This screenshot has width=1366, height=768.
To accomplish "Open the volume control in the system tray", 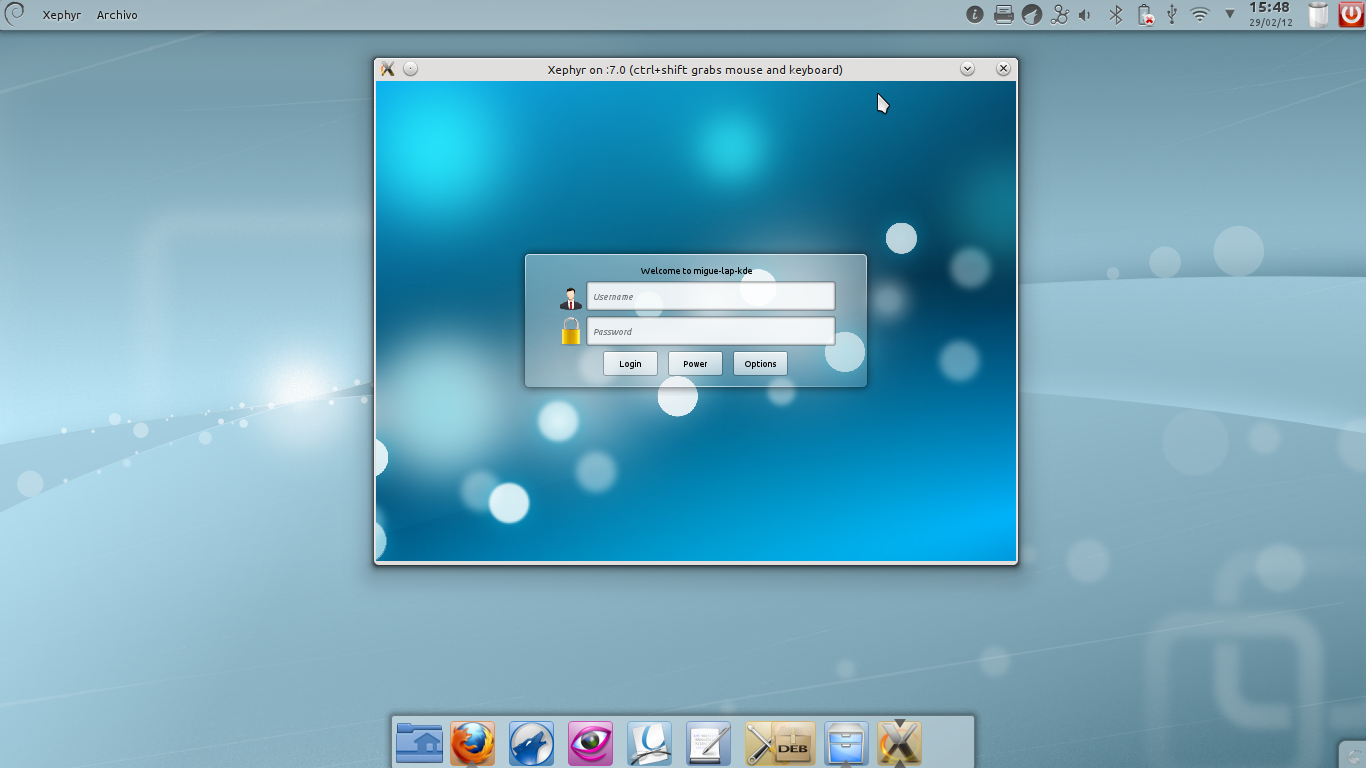I will (x=1083, y=14).
